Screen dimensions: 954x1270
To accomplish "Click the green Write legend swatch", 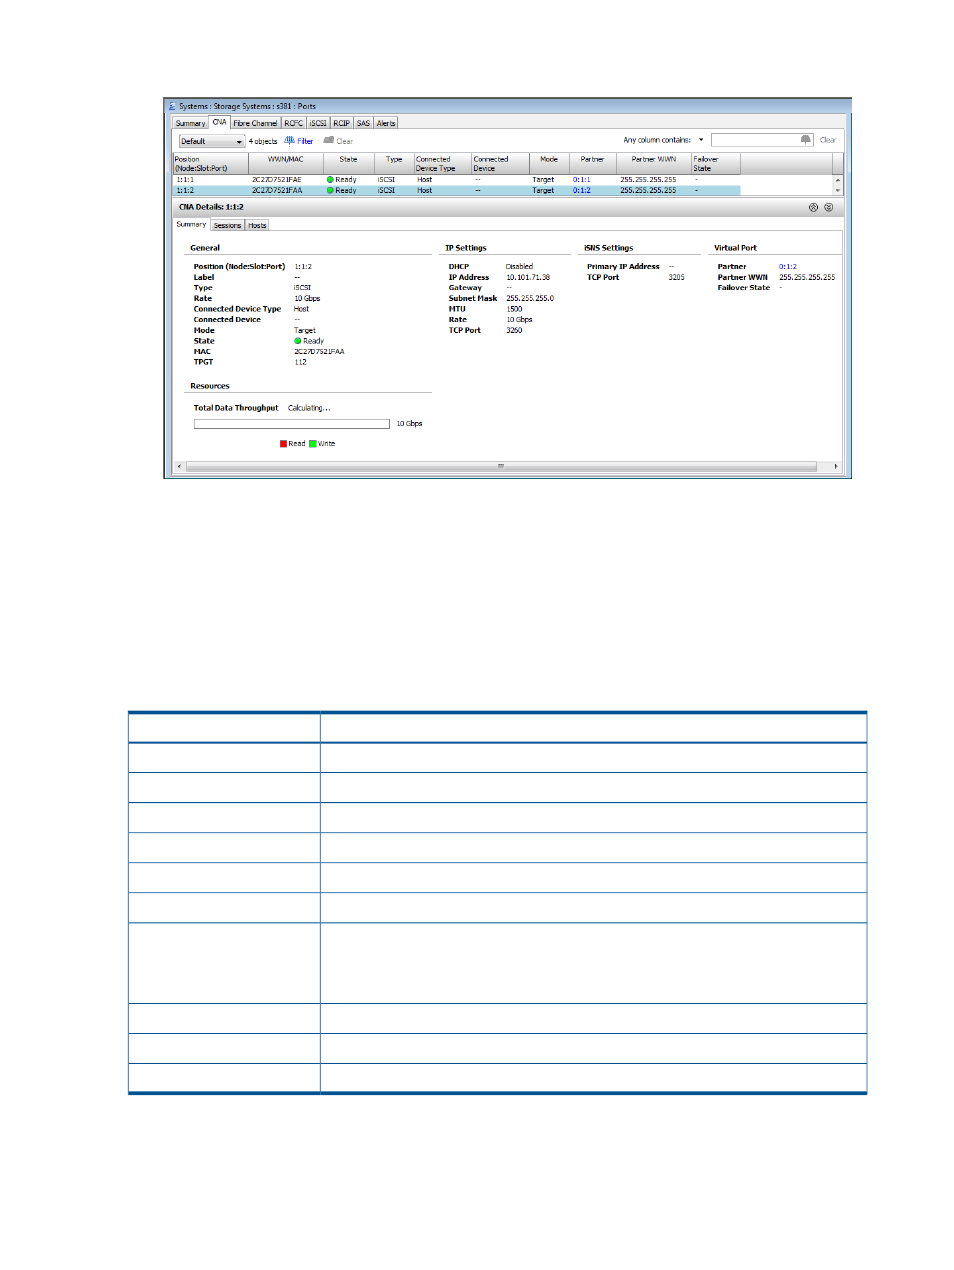I will pos(313,444).
